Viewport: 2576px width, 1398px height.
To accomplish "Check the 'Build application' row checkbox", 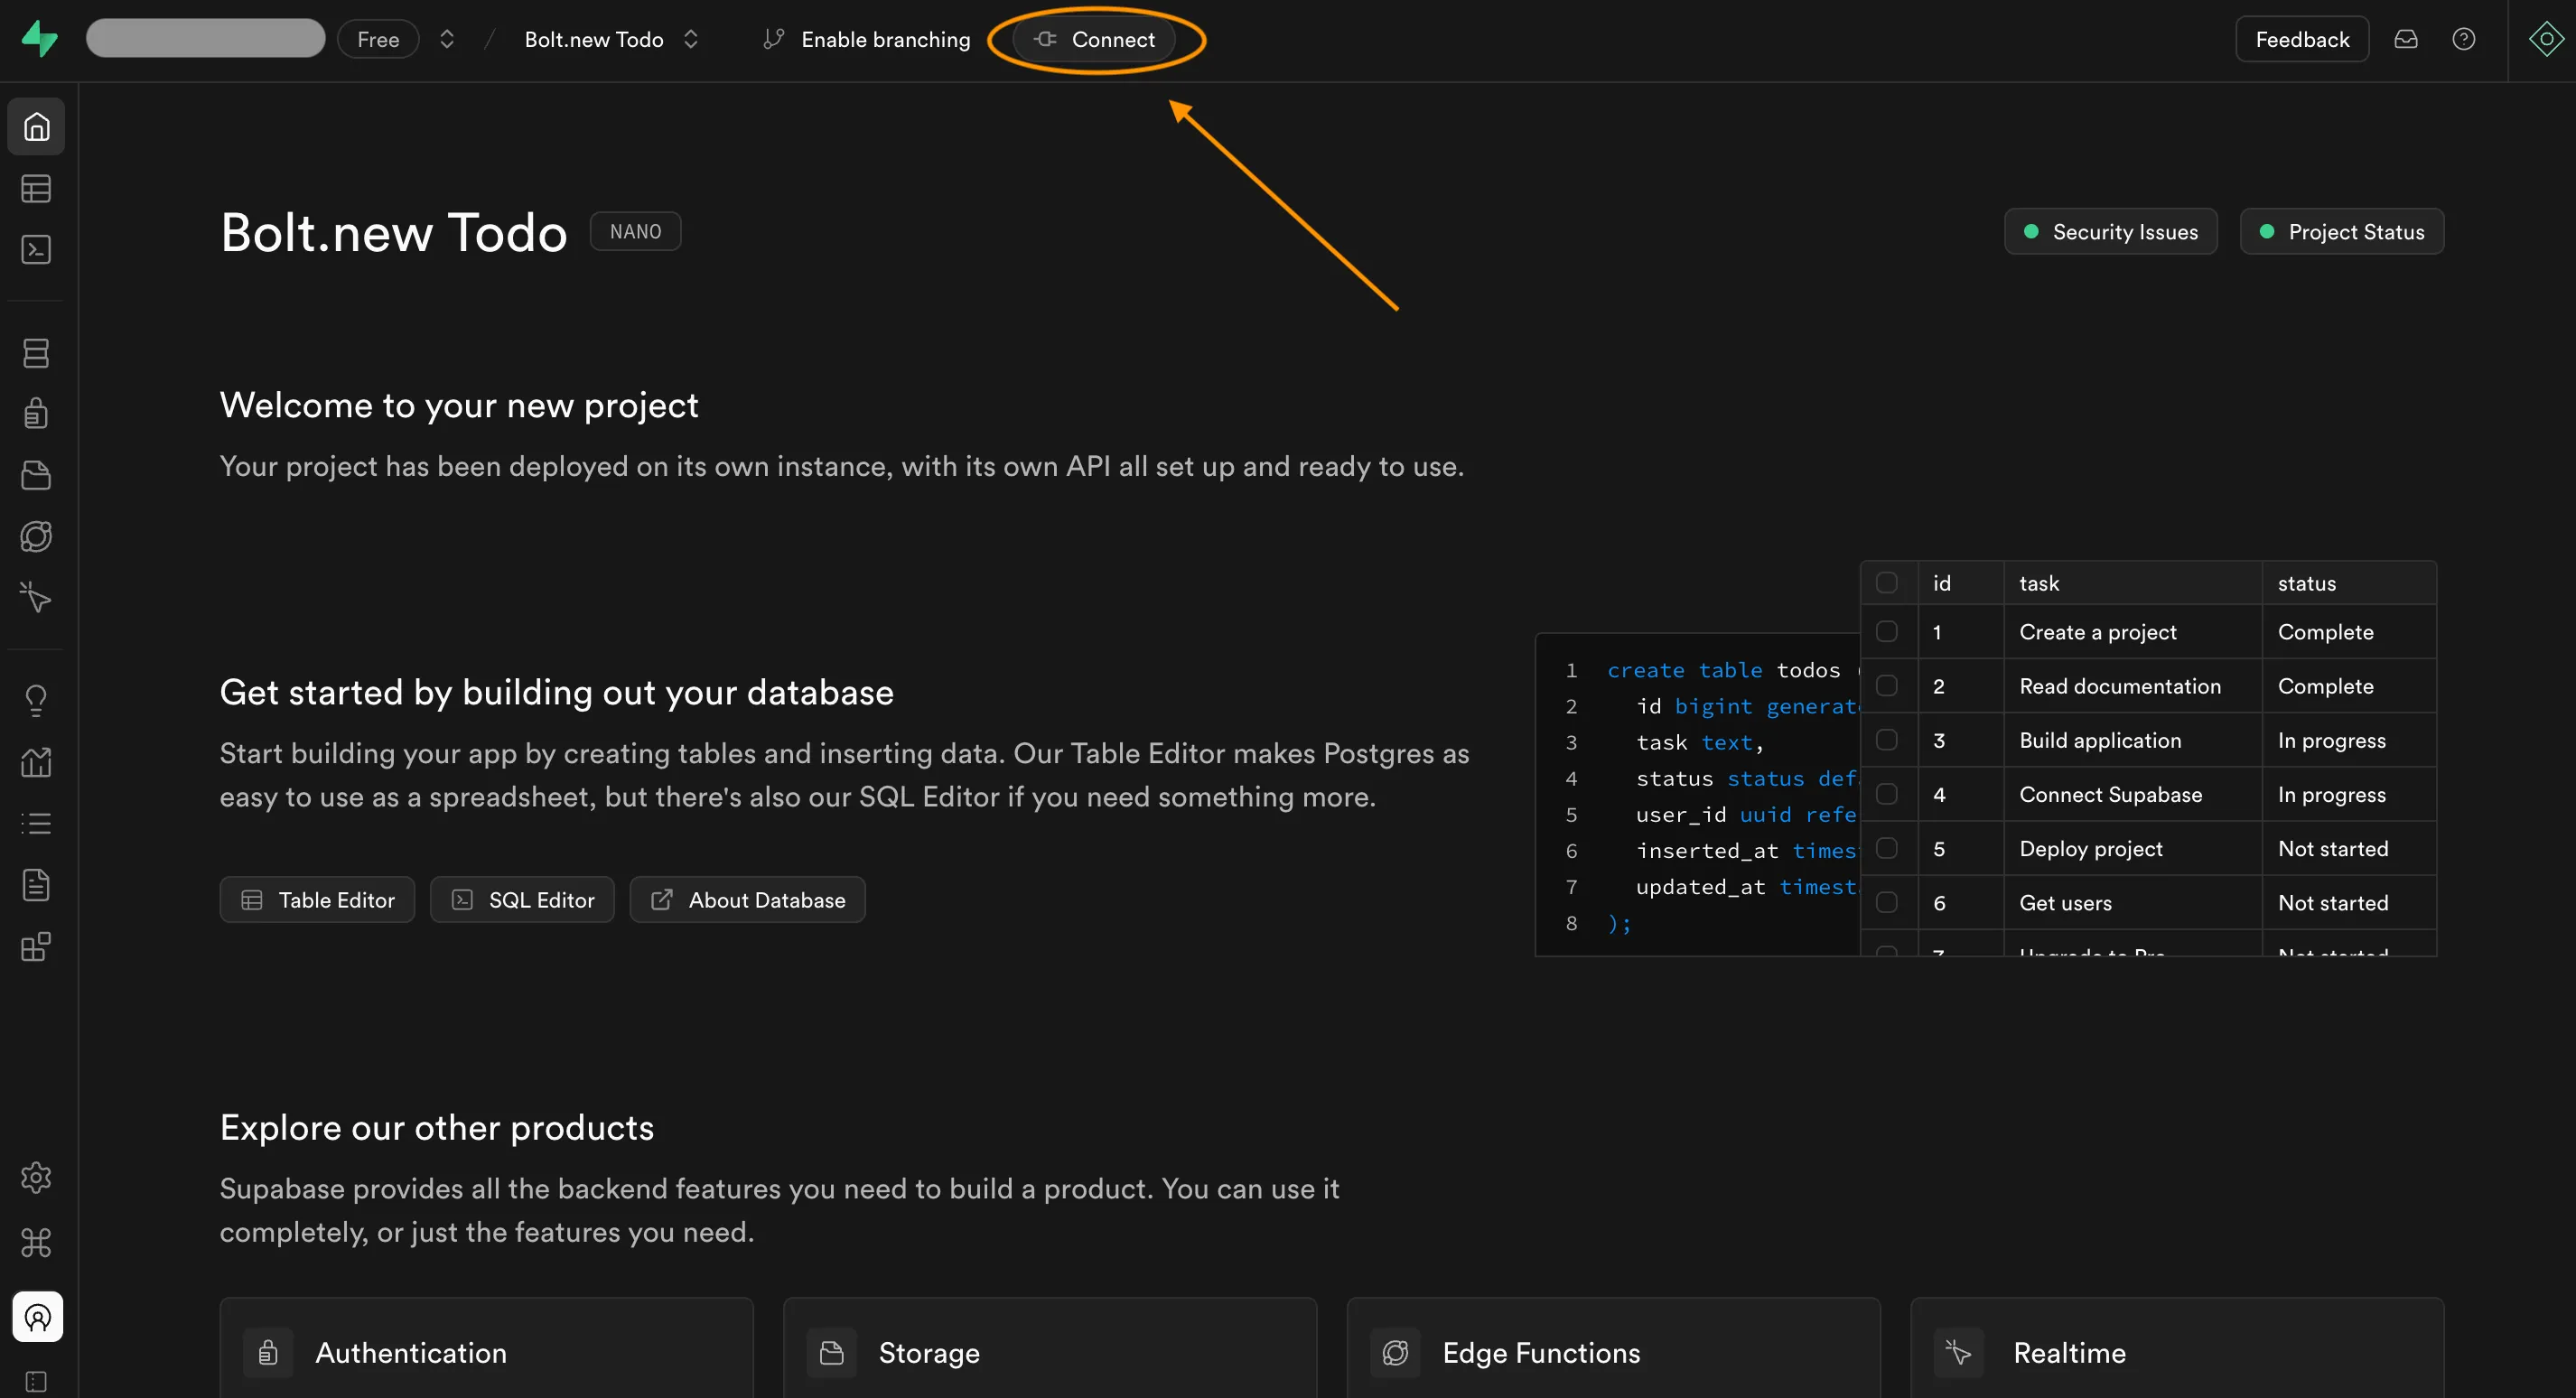I will click(1886, 740).
